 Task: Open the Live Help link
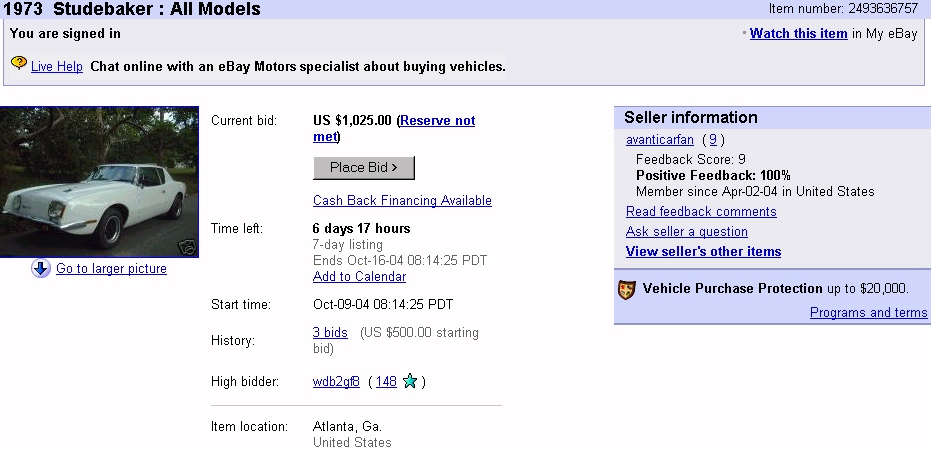[56, 67]
